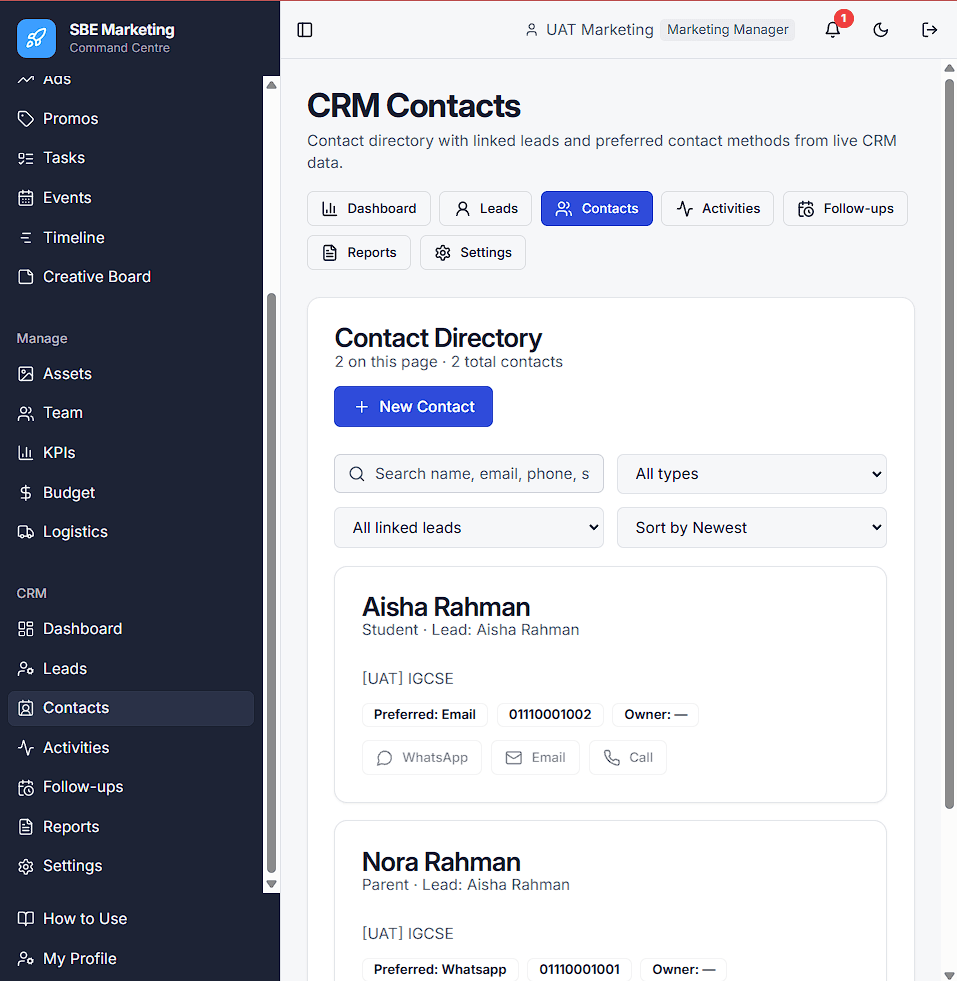
Task: Click the New Contact button
Action: pos(413,407)
